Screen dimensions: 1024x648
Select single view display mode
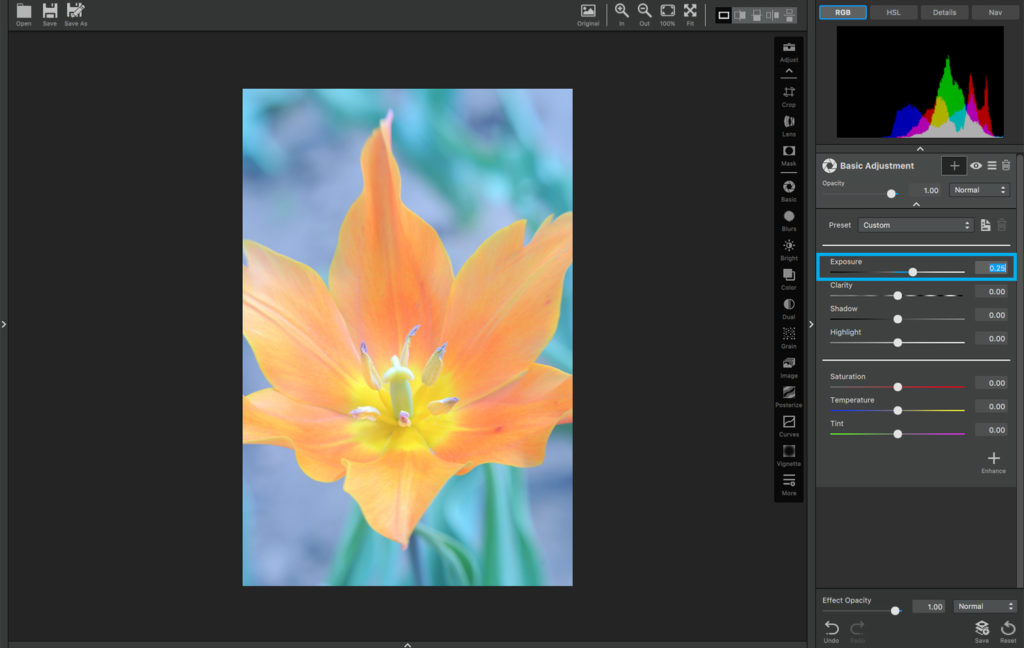724,15
